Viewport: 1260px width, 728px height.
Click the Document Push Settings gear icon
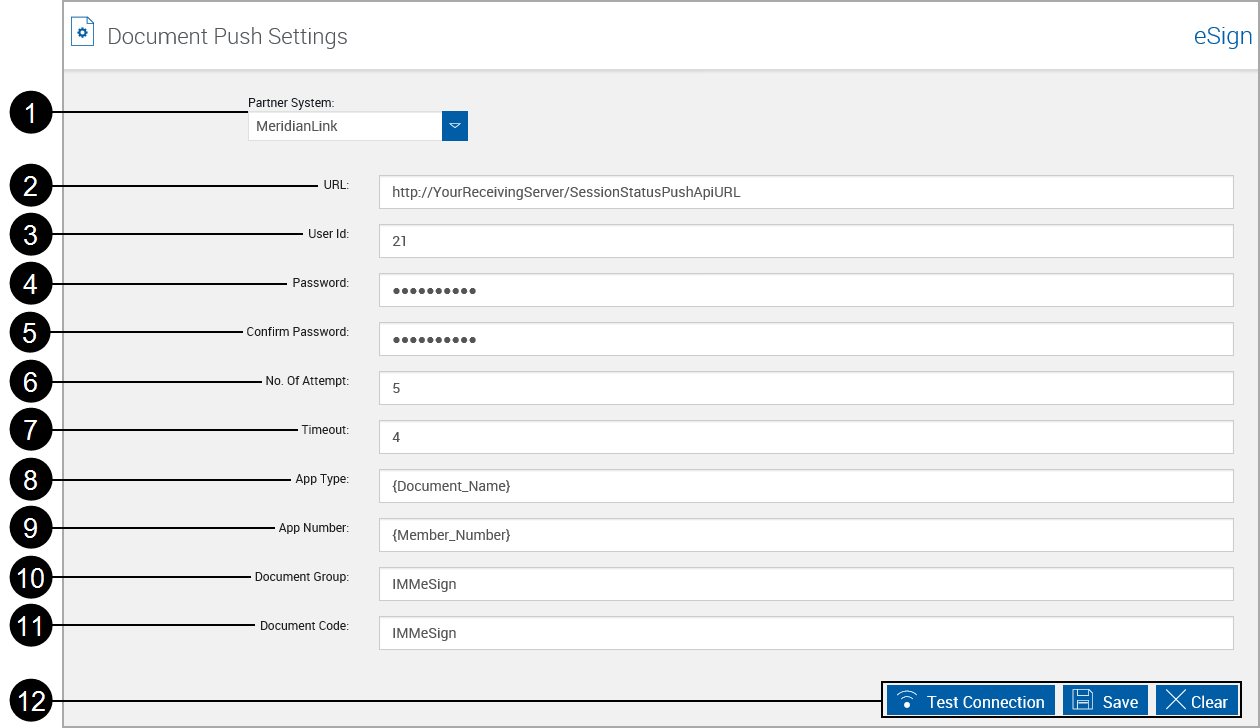click(82, 31)
